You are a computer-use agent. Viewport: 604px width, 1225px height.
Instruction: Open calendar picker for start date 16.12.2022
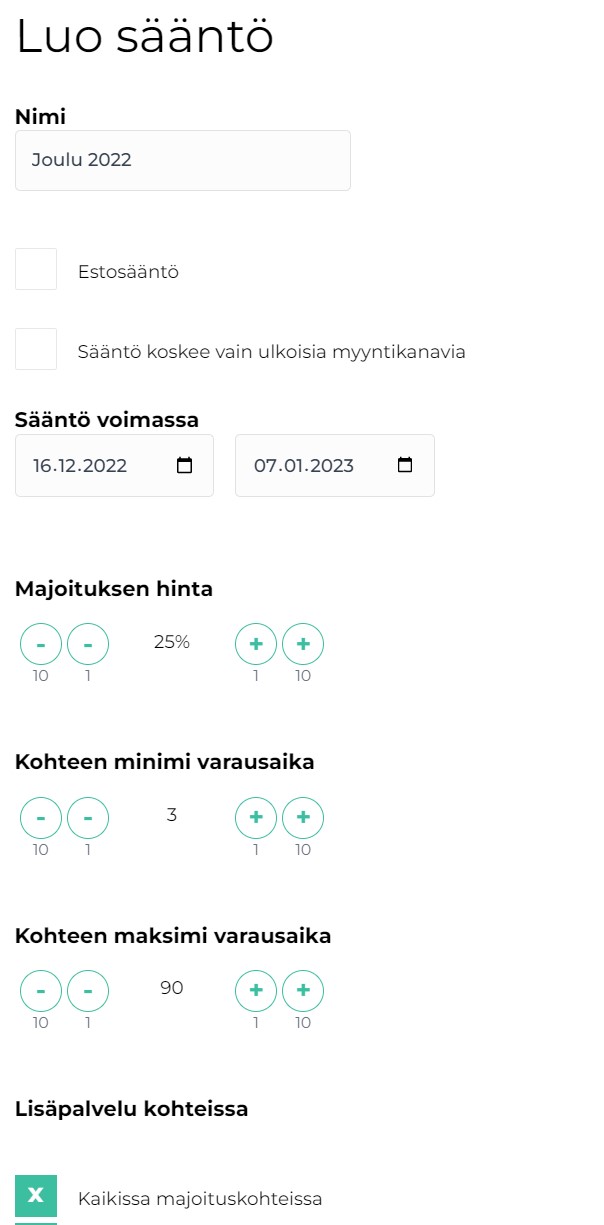pos(184,466)
